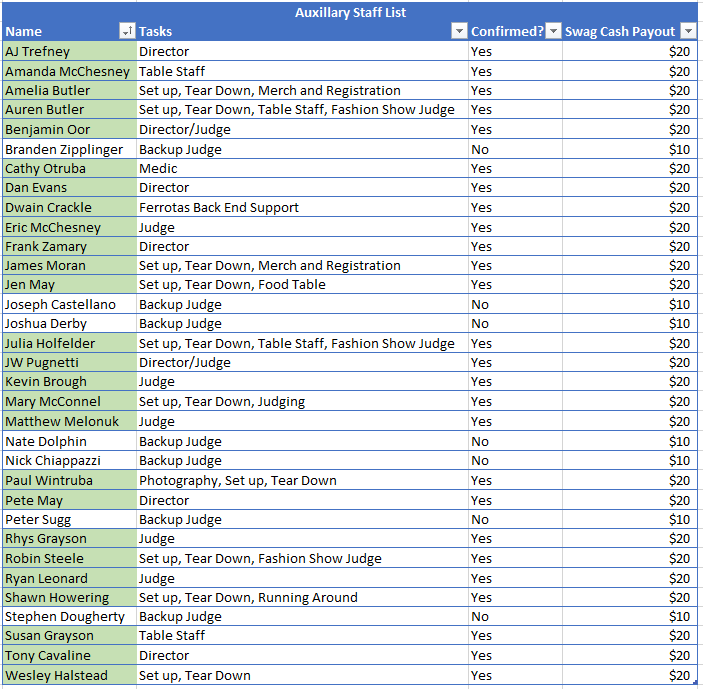This screenshot has height=689, width=703.
Task: Select Robin Steele's tasks cell
Action: [302, 558]
